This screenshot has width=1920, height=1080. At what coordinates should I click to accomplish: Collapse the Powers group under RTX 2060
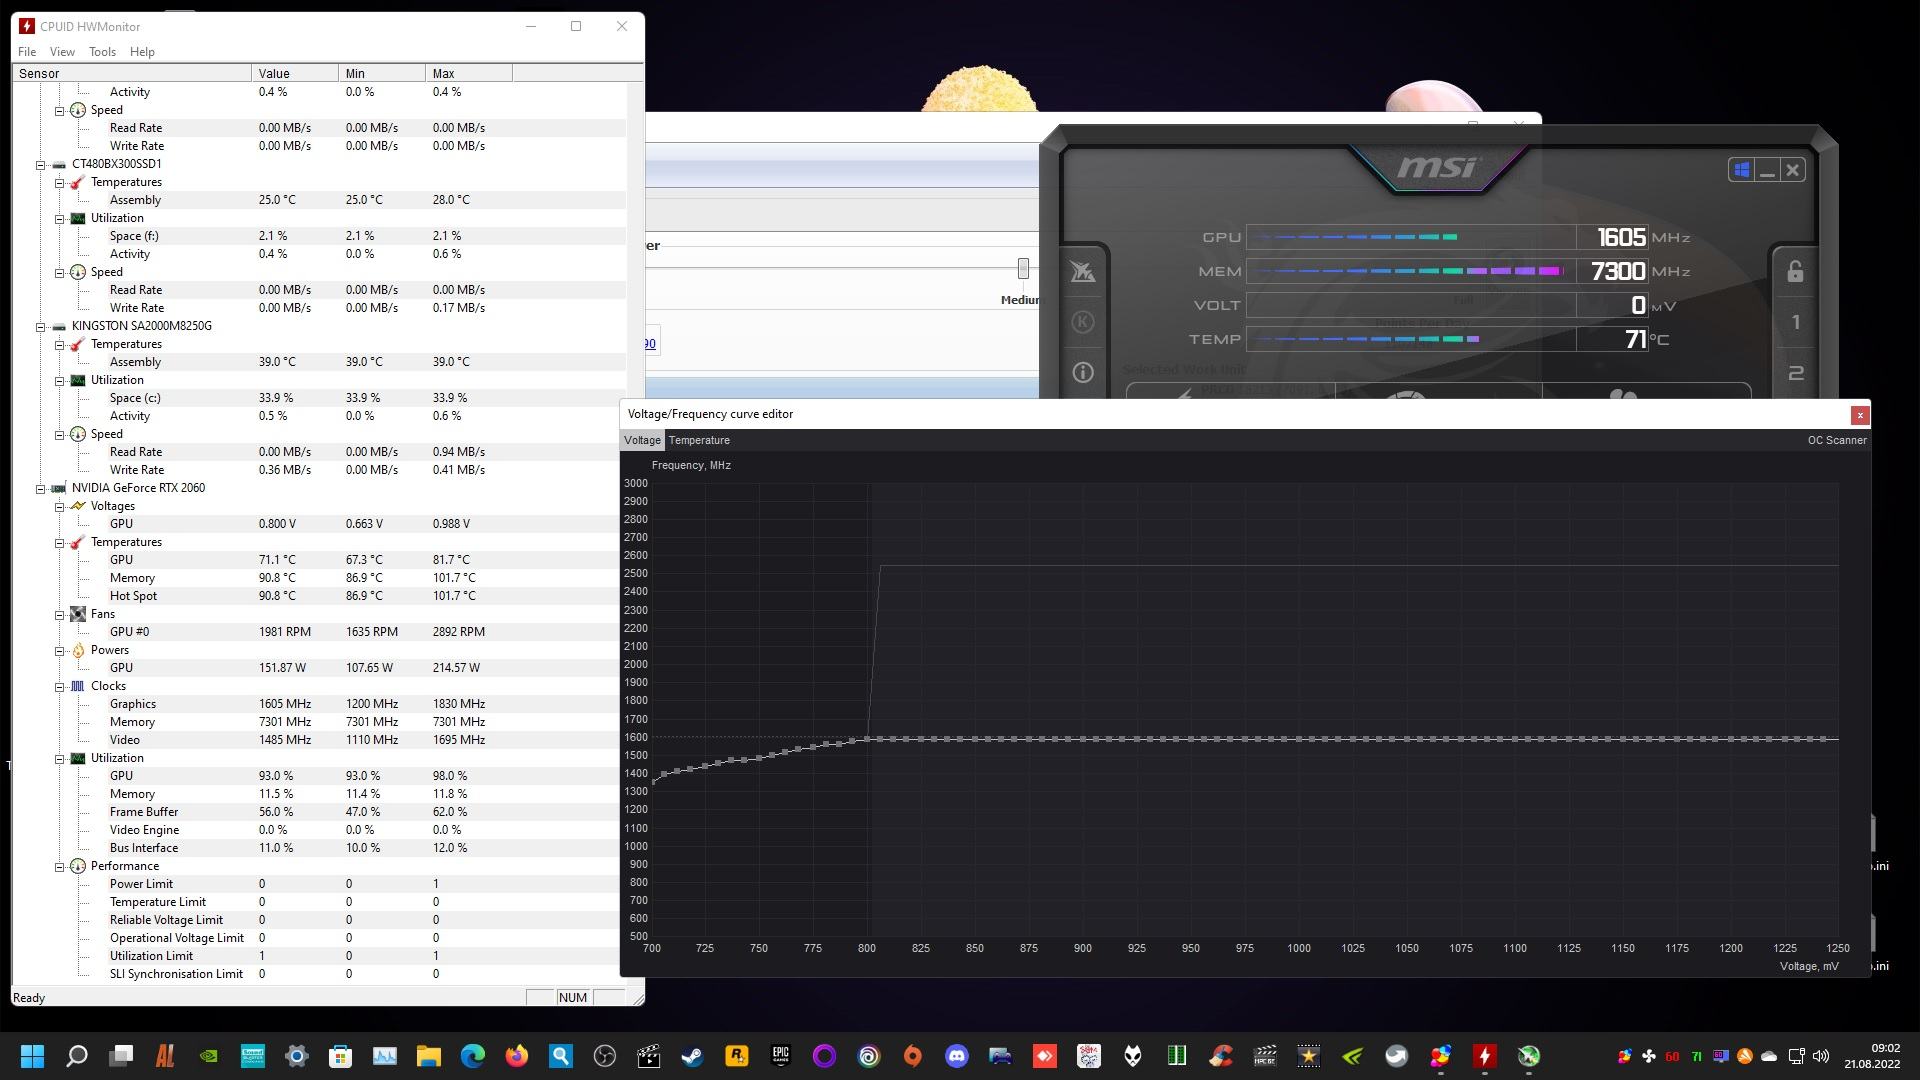(x=59, y=650)
